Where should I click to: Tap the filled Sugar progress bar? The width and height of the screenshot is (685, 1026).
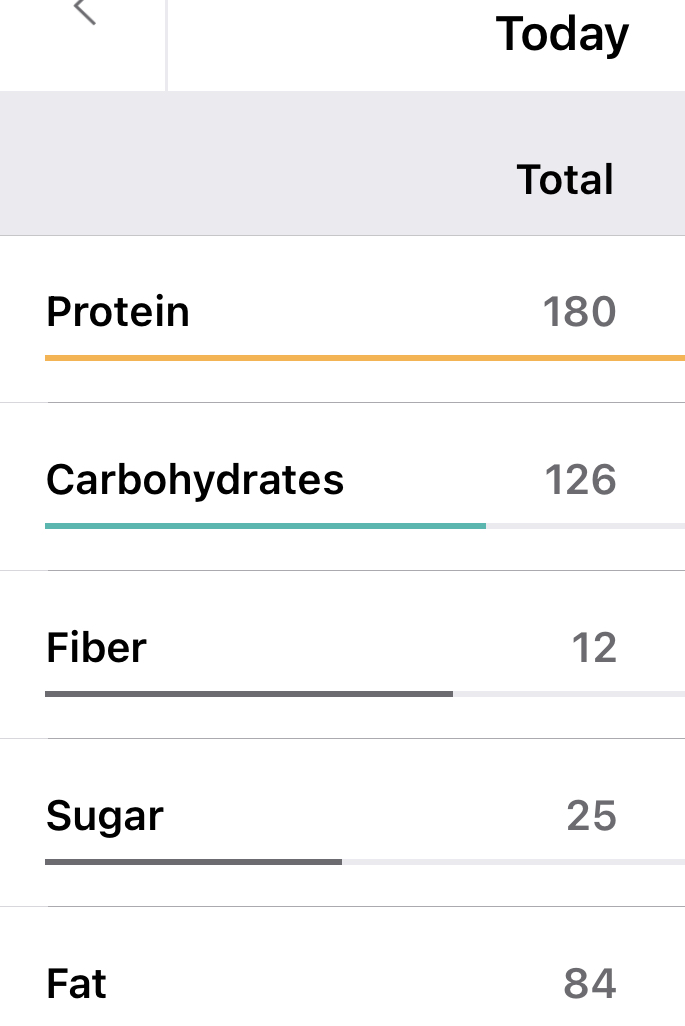(x=193, y=861)
